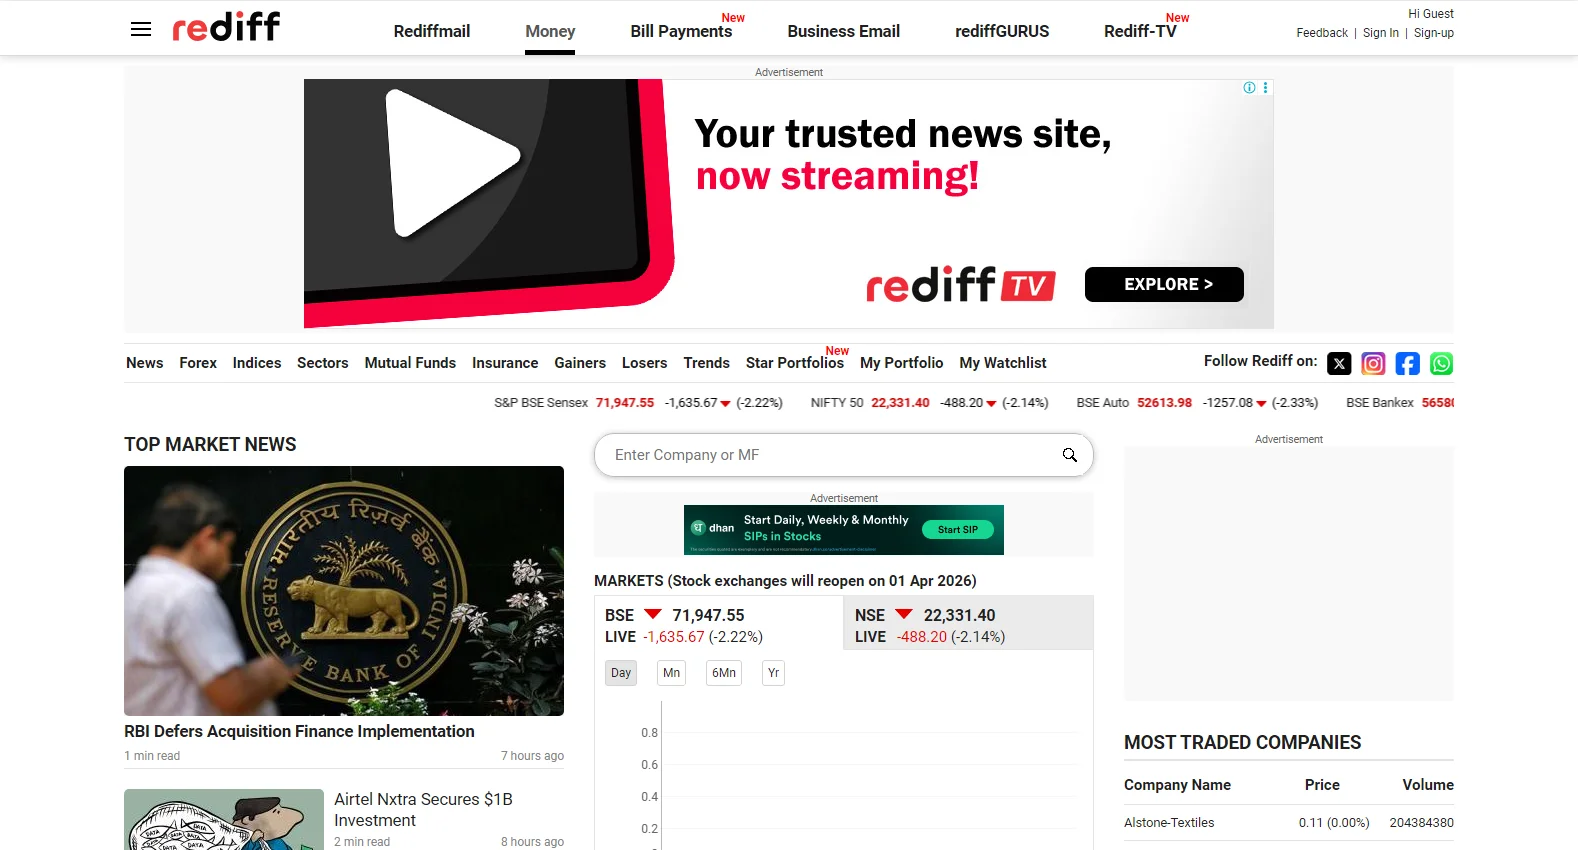Click the play icon in the Rediff-TV banner
The width and height of the screenshot is (1578, 850).
click(x=452, y=163)
